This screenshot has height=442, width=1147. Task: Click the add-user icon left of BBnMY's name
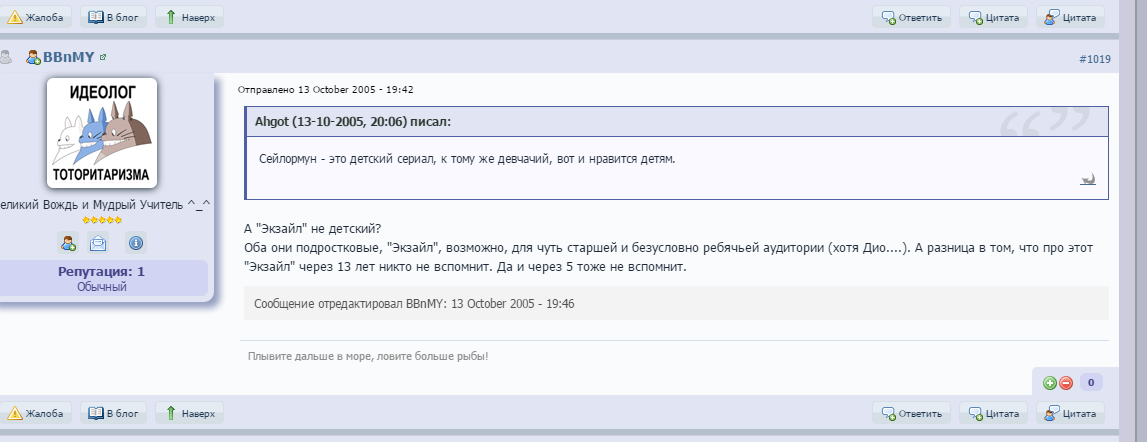click(x=33, y=58)
